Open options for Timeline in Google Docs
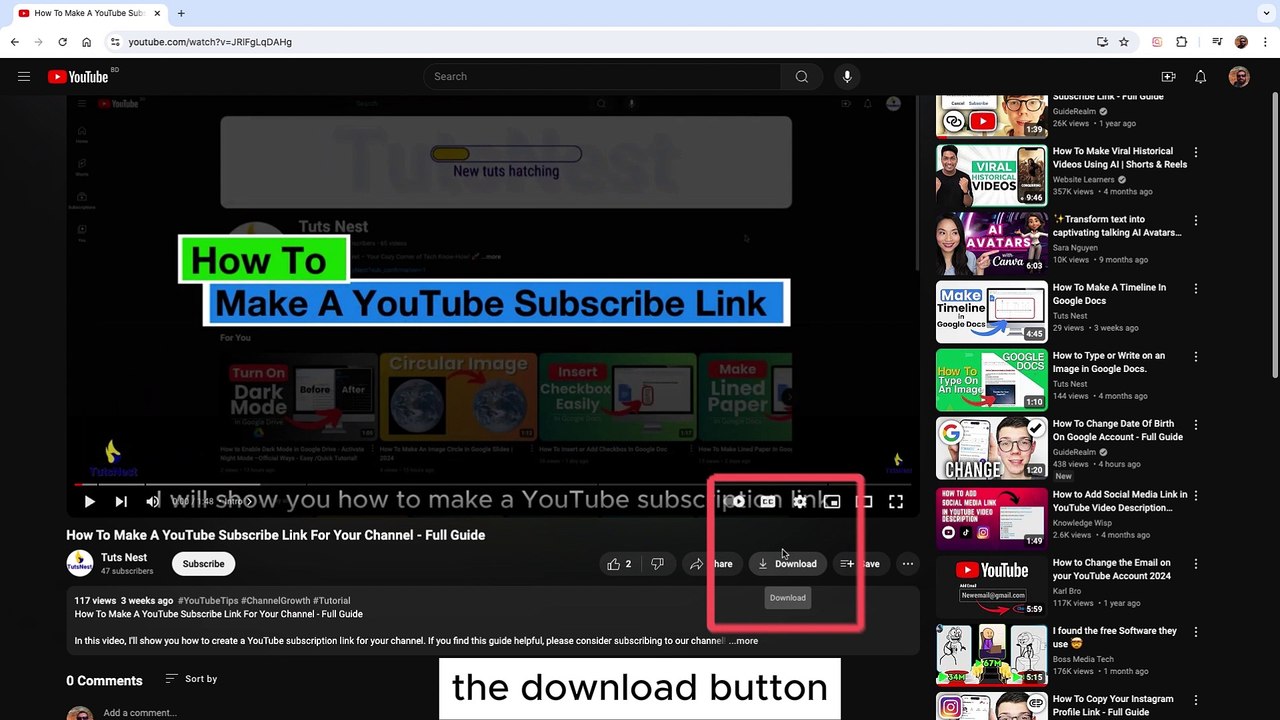Image resolution: width=1280 pixels, height=720 pixels. [x=1196, y=289]
